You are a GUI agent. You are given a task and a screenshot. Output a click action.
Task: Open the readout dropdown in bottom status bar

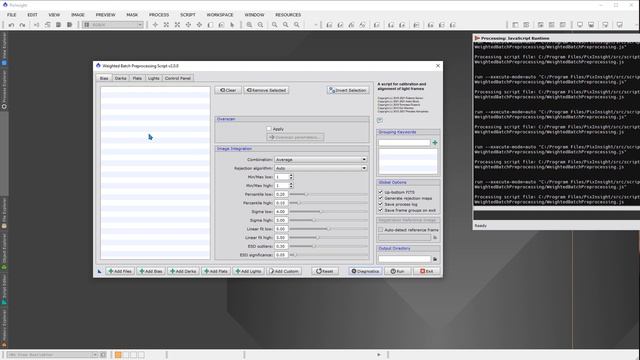coord(52,355)
